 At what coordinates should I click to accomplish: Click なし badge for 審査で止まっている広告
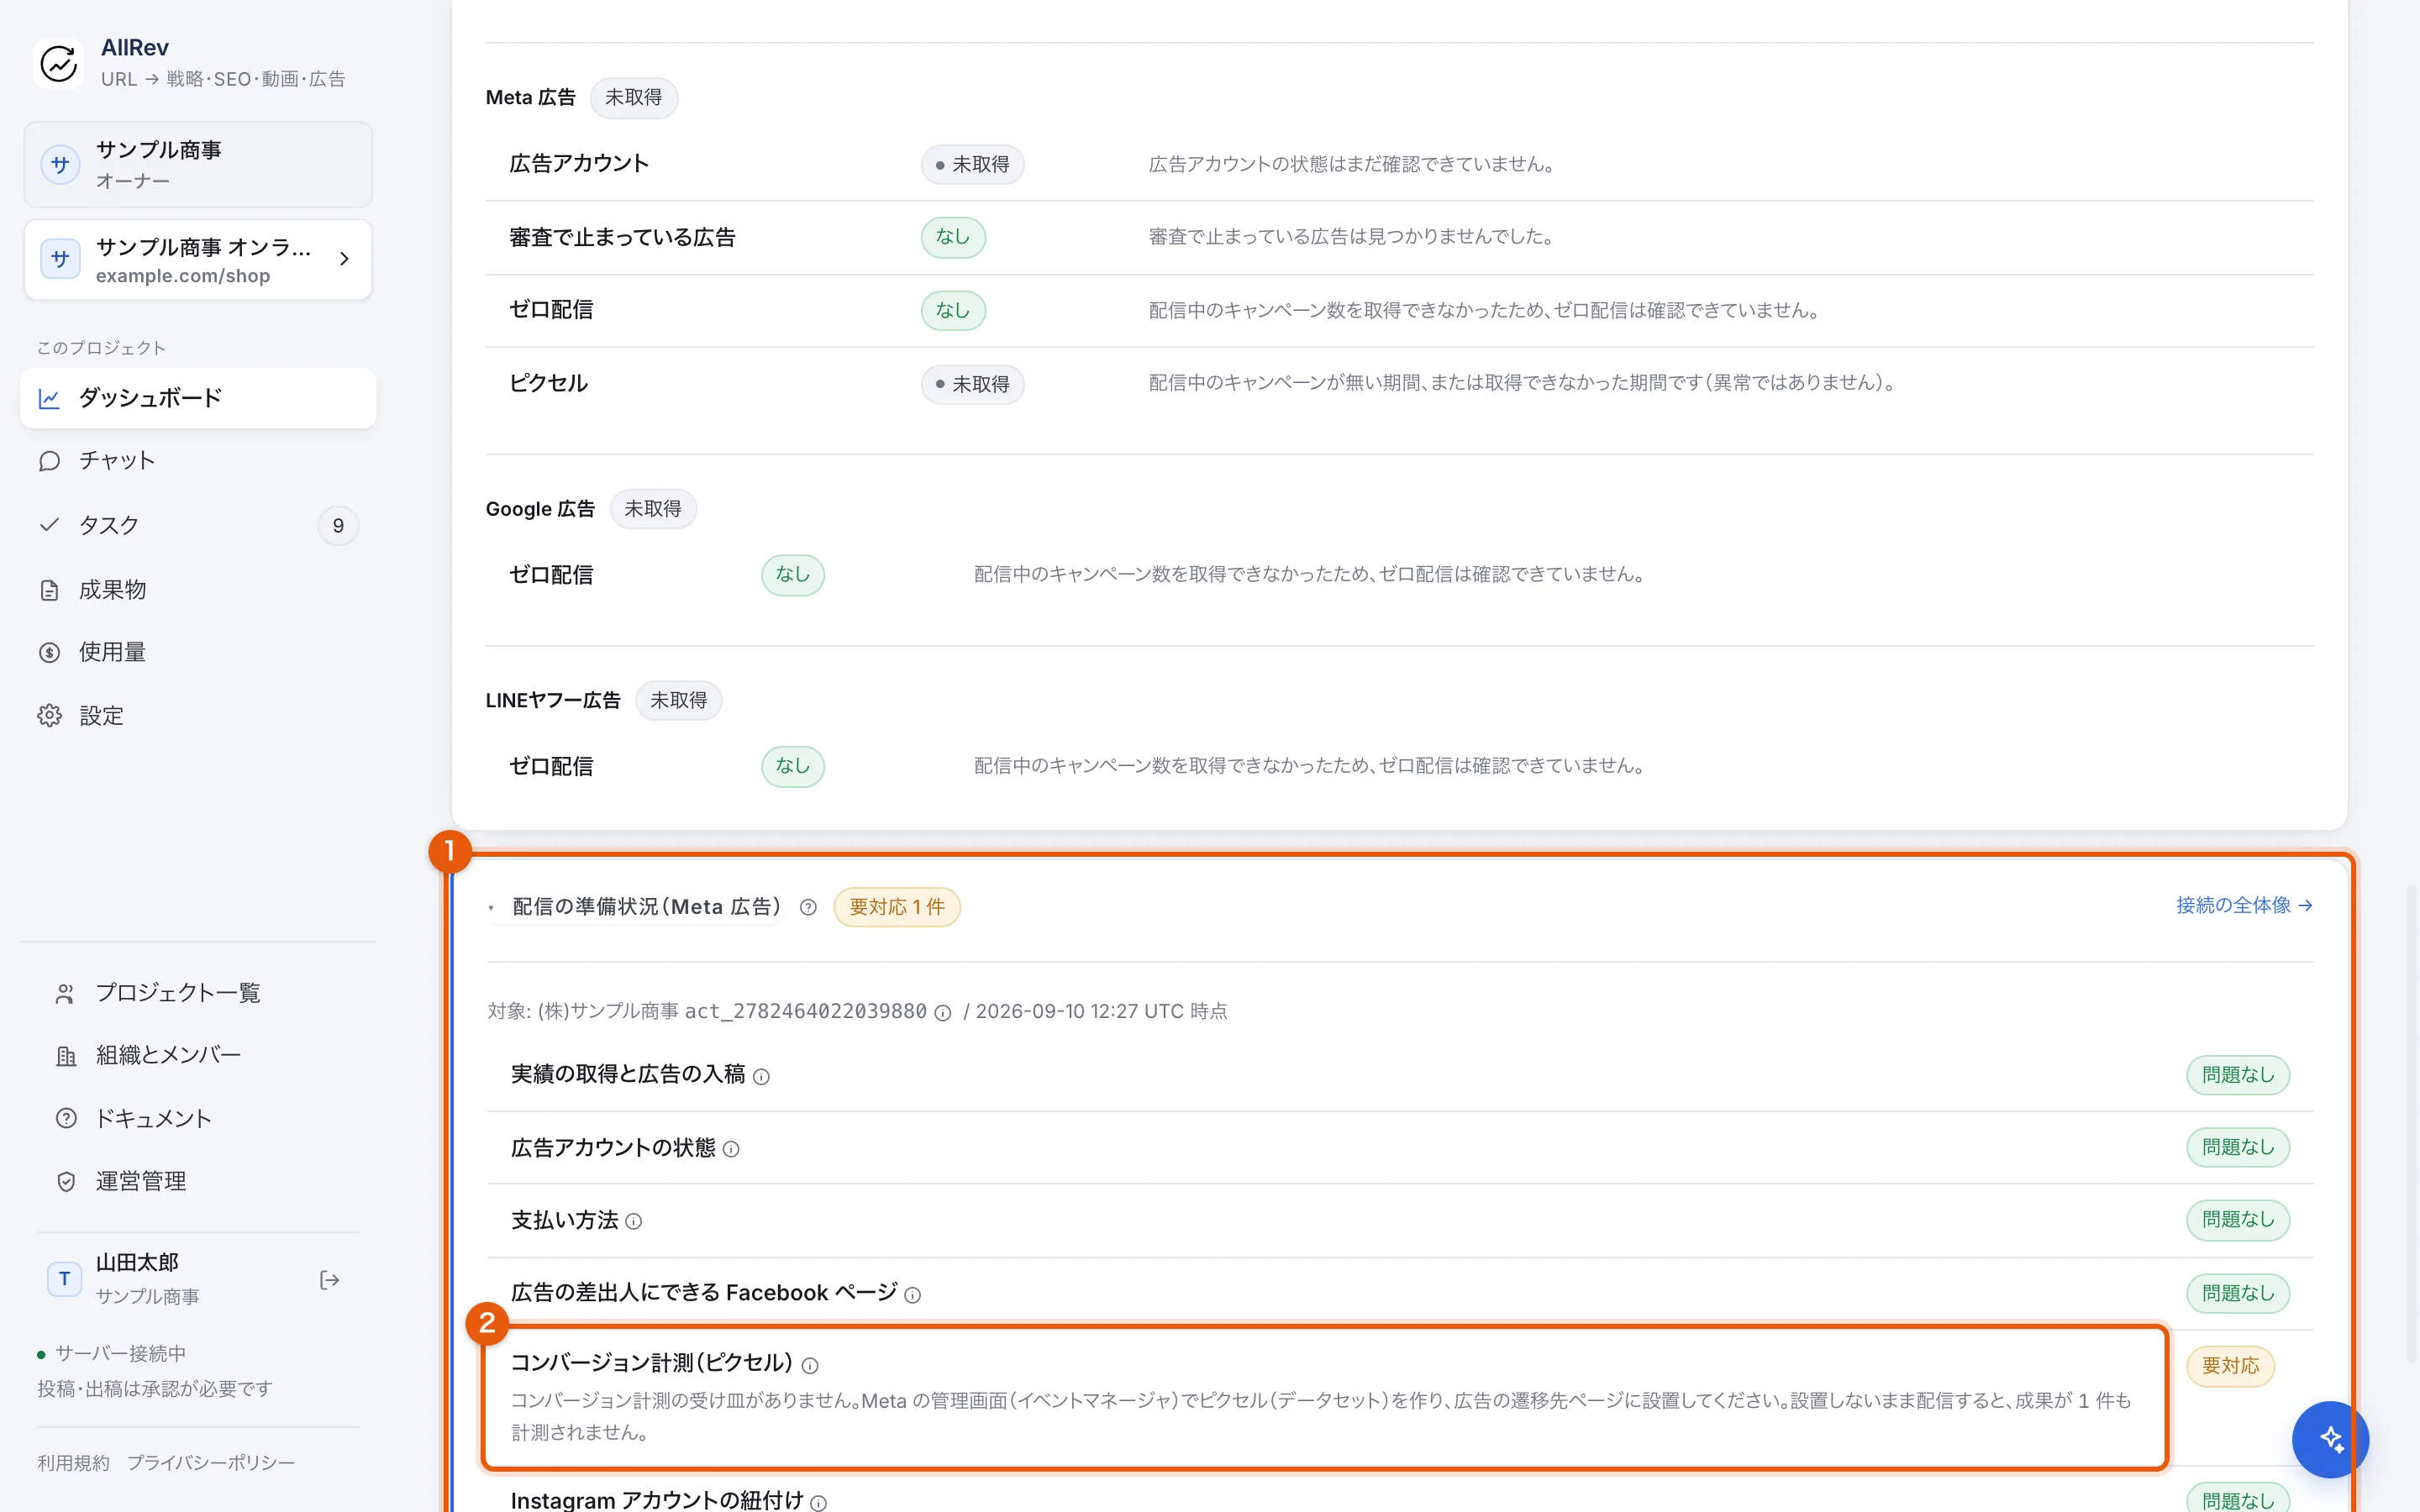[953, 237]
